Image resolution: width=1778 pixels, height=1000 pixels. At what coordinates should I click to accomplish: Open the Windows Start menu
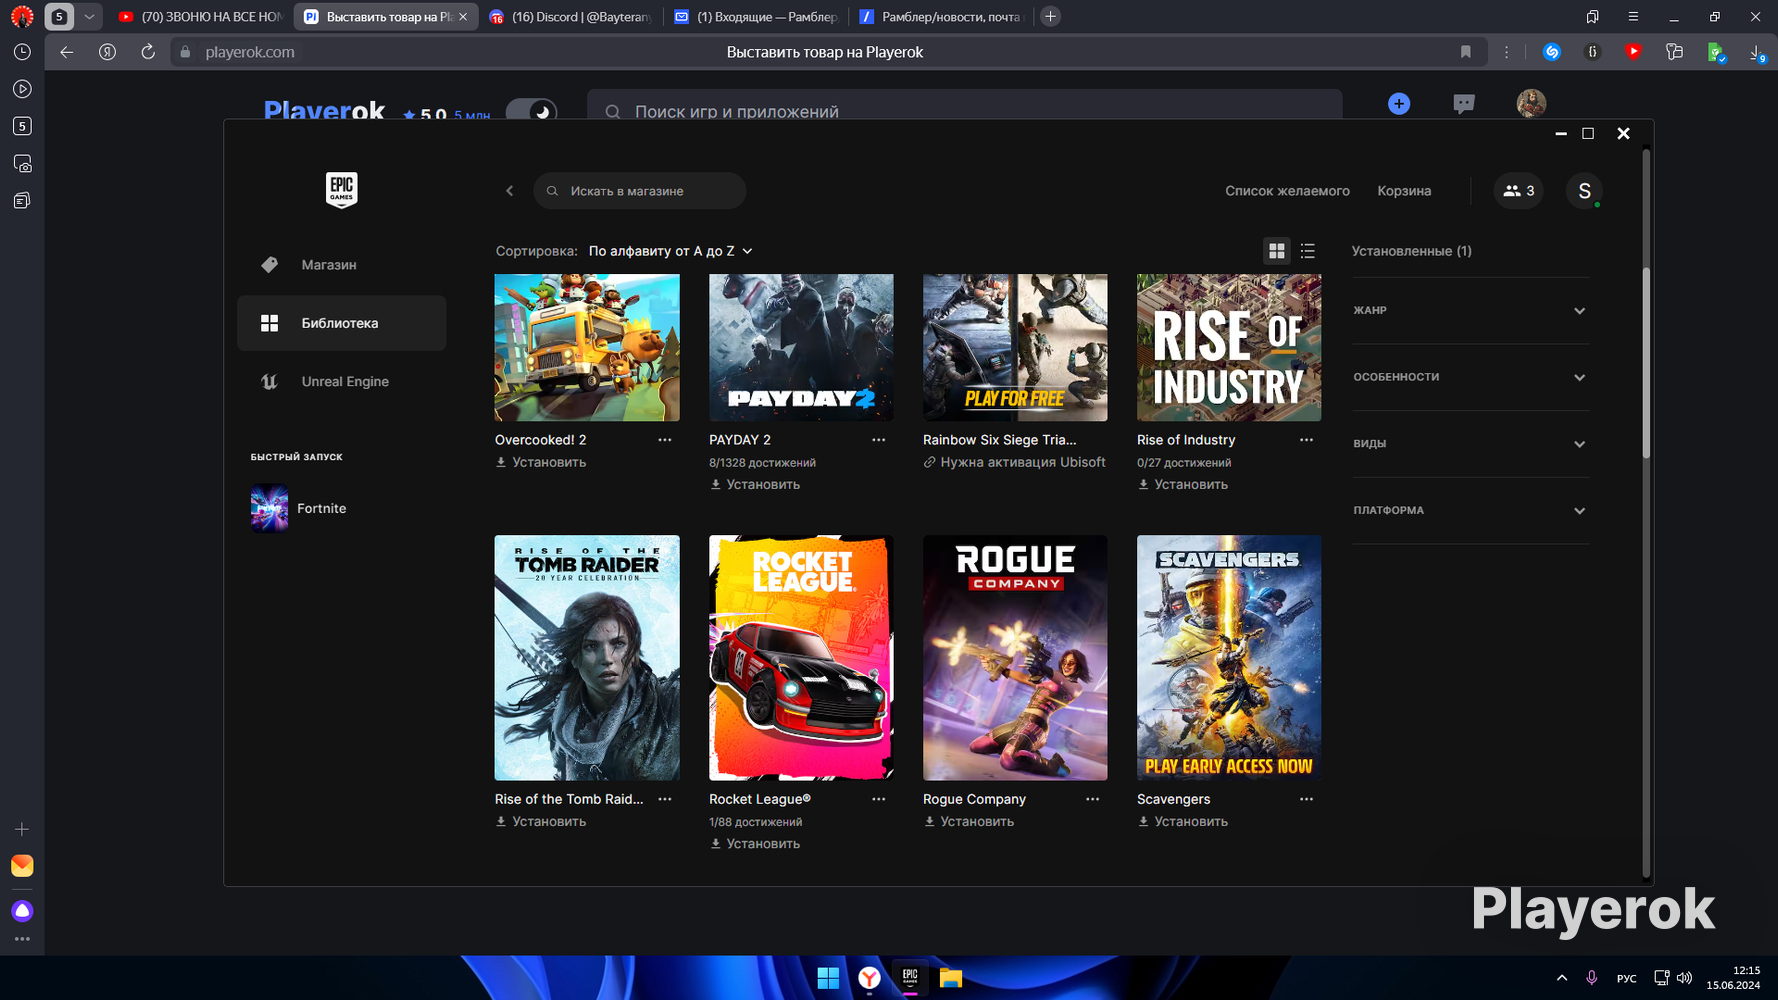828,978
